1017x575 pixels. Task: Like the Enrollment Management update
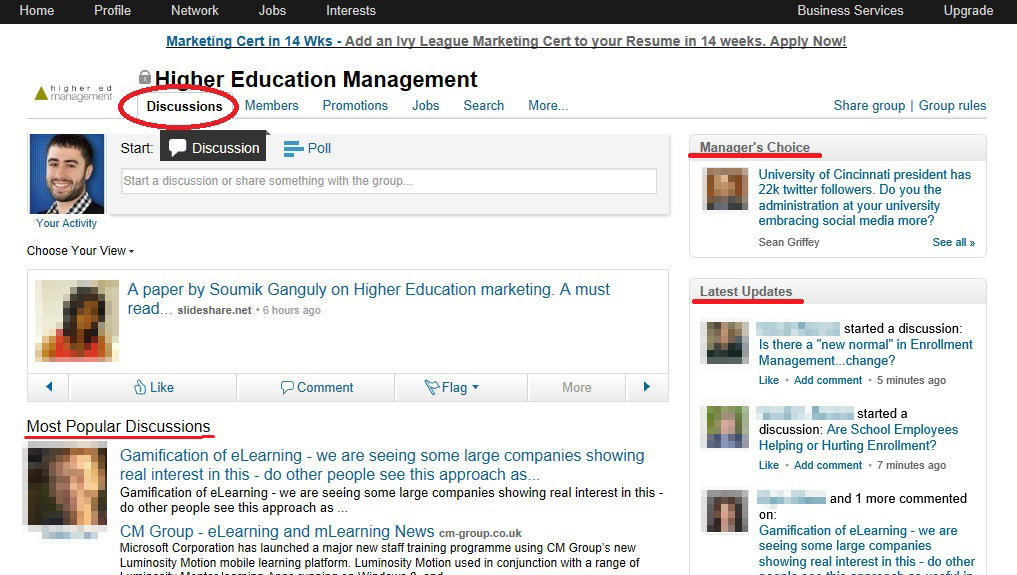pyautogui.click(x=769, y=381)
